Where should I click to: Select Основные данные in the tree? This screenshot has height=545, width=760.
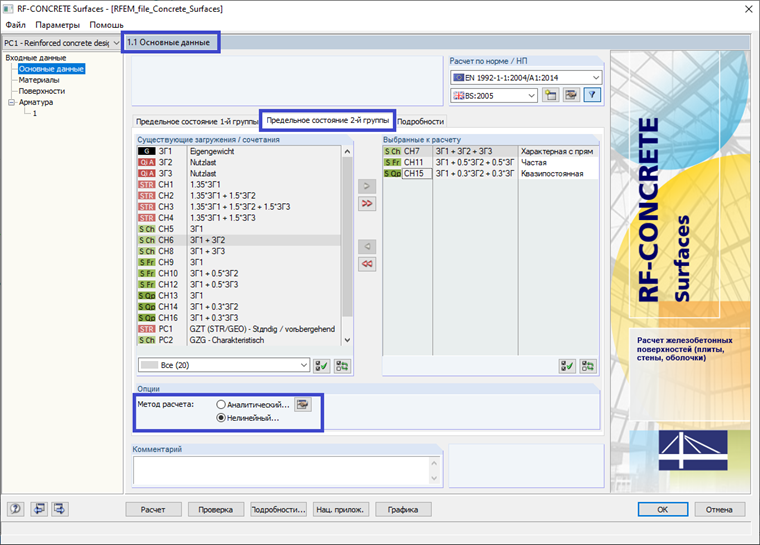[51, 69]
